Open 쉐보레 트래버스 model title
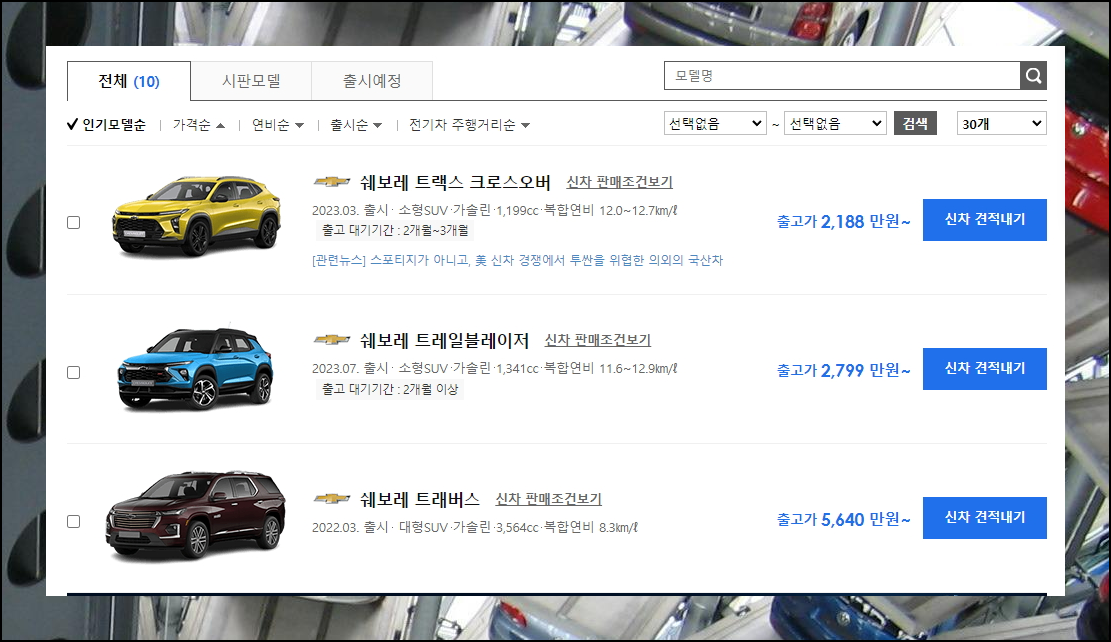 coord(419,499)
